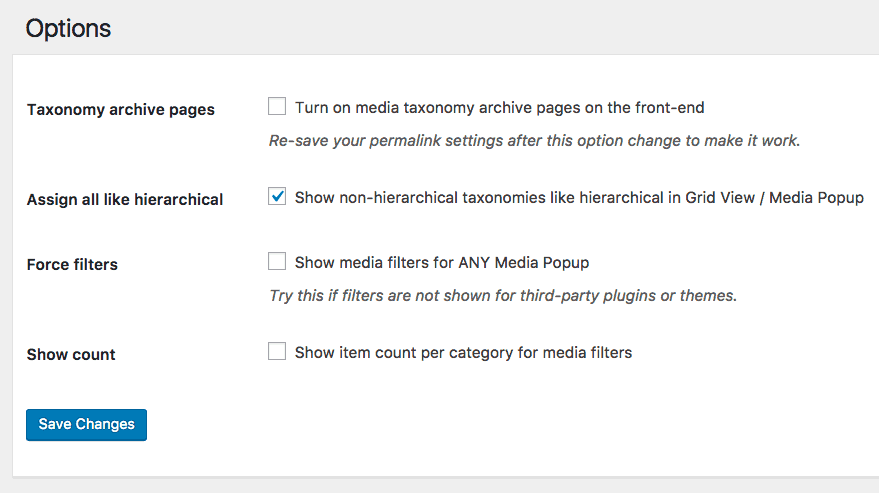Select the 'Show count' row title
The width and height of the screenshot is (879, 493).
71,355
